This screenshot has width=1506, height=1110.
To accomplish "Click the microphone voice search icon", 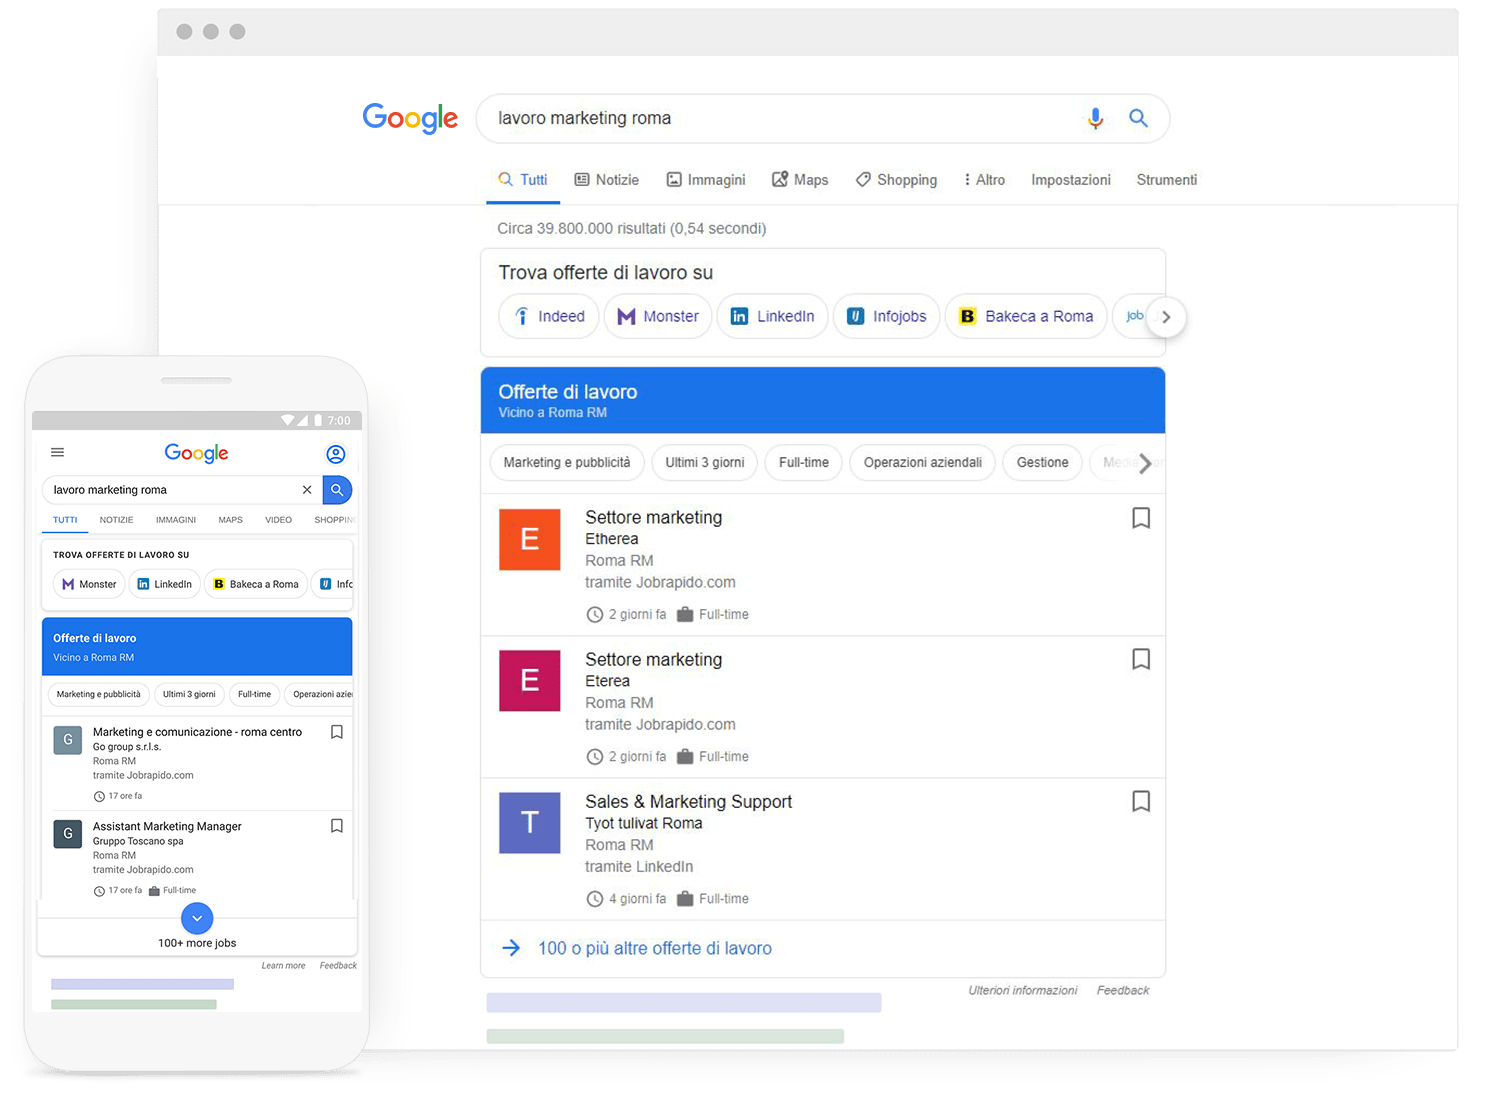I will tap(1095, 119).
